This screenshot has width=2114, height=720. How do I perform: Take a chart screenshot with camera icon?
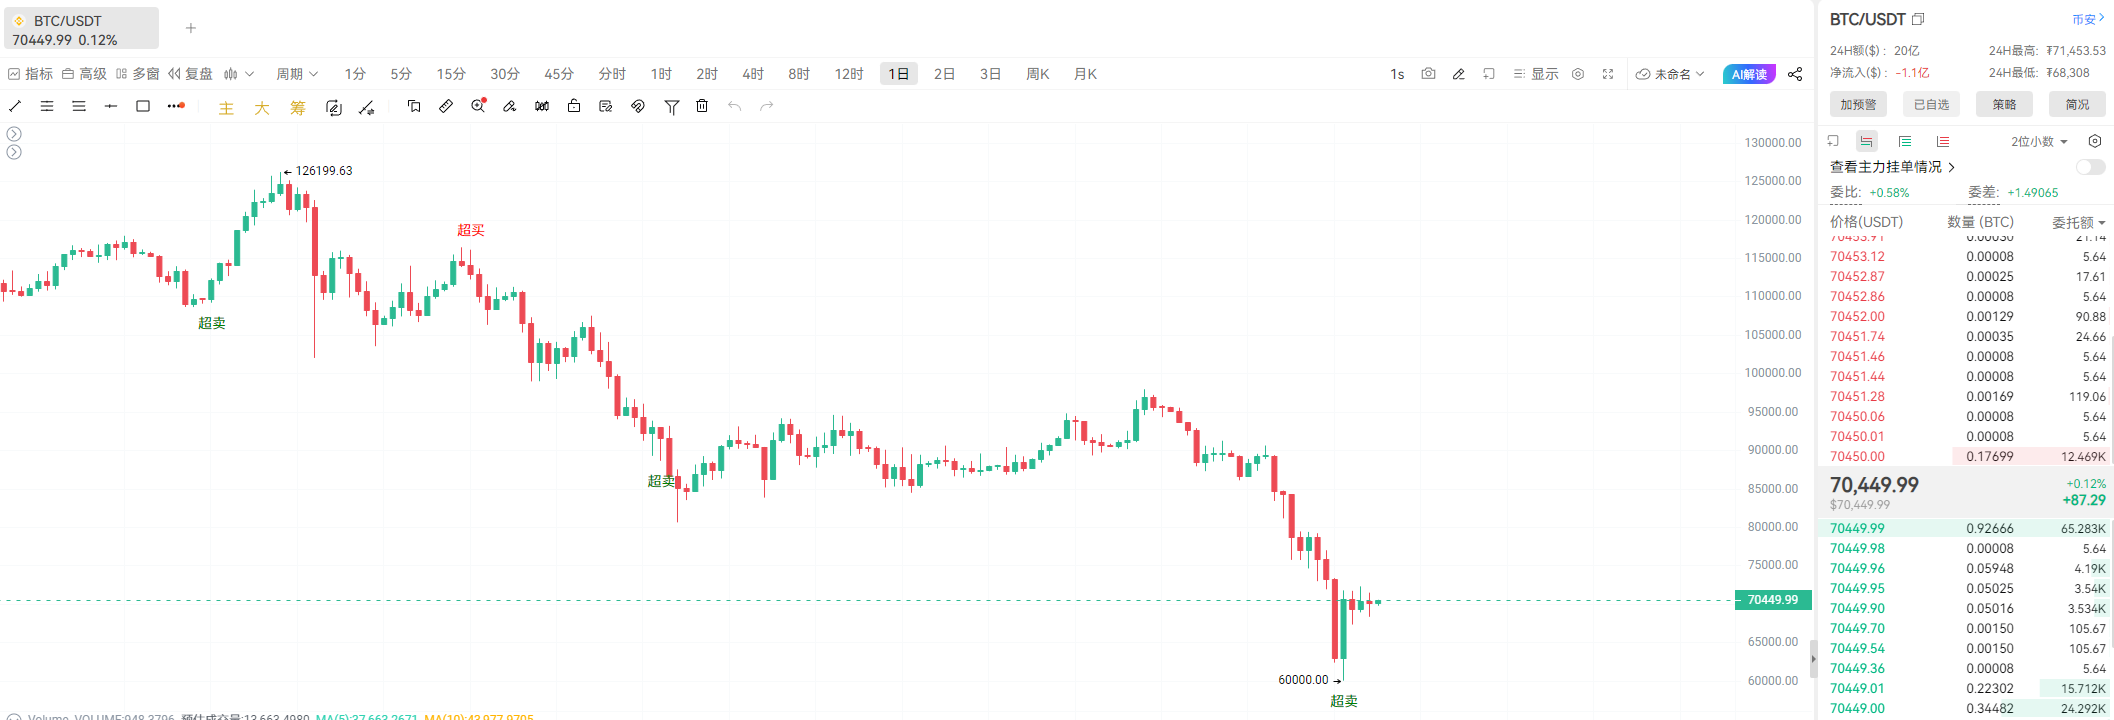1428,74
